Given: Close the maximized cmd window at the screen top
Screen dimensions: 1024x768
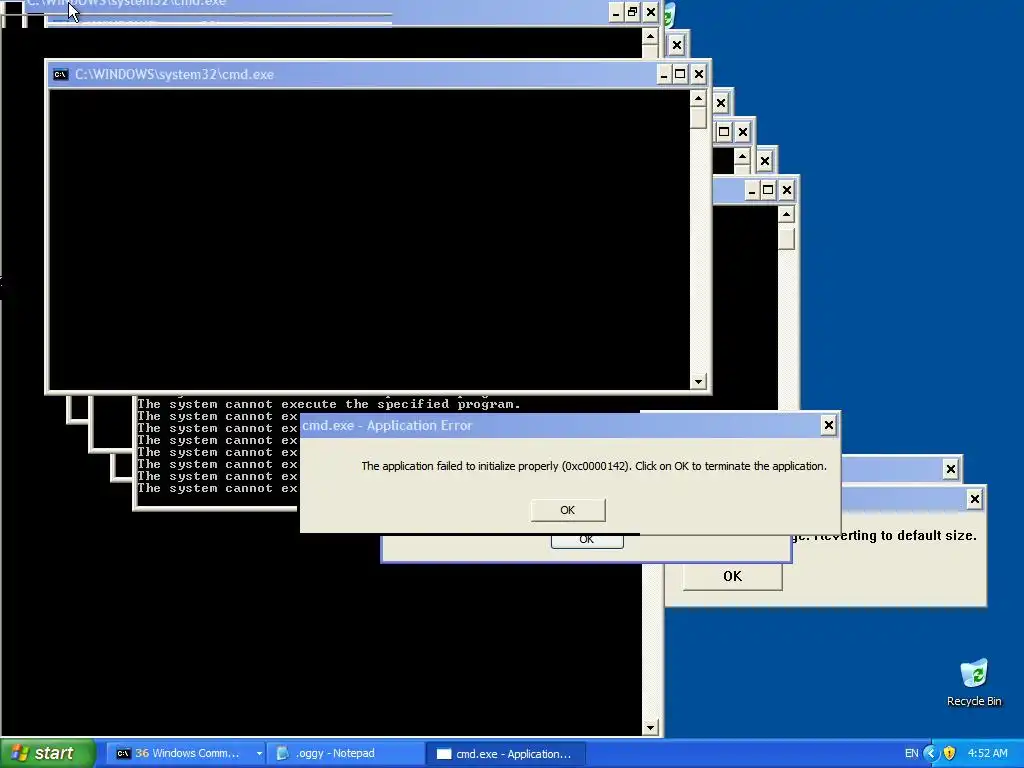Looking at the screenshot, I should click(650, 12).
